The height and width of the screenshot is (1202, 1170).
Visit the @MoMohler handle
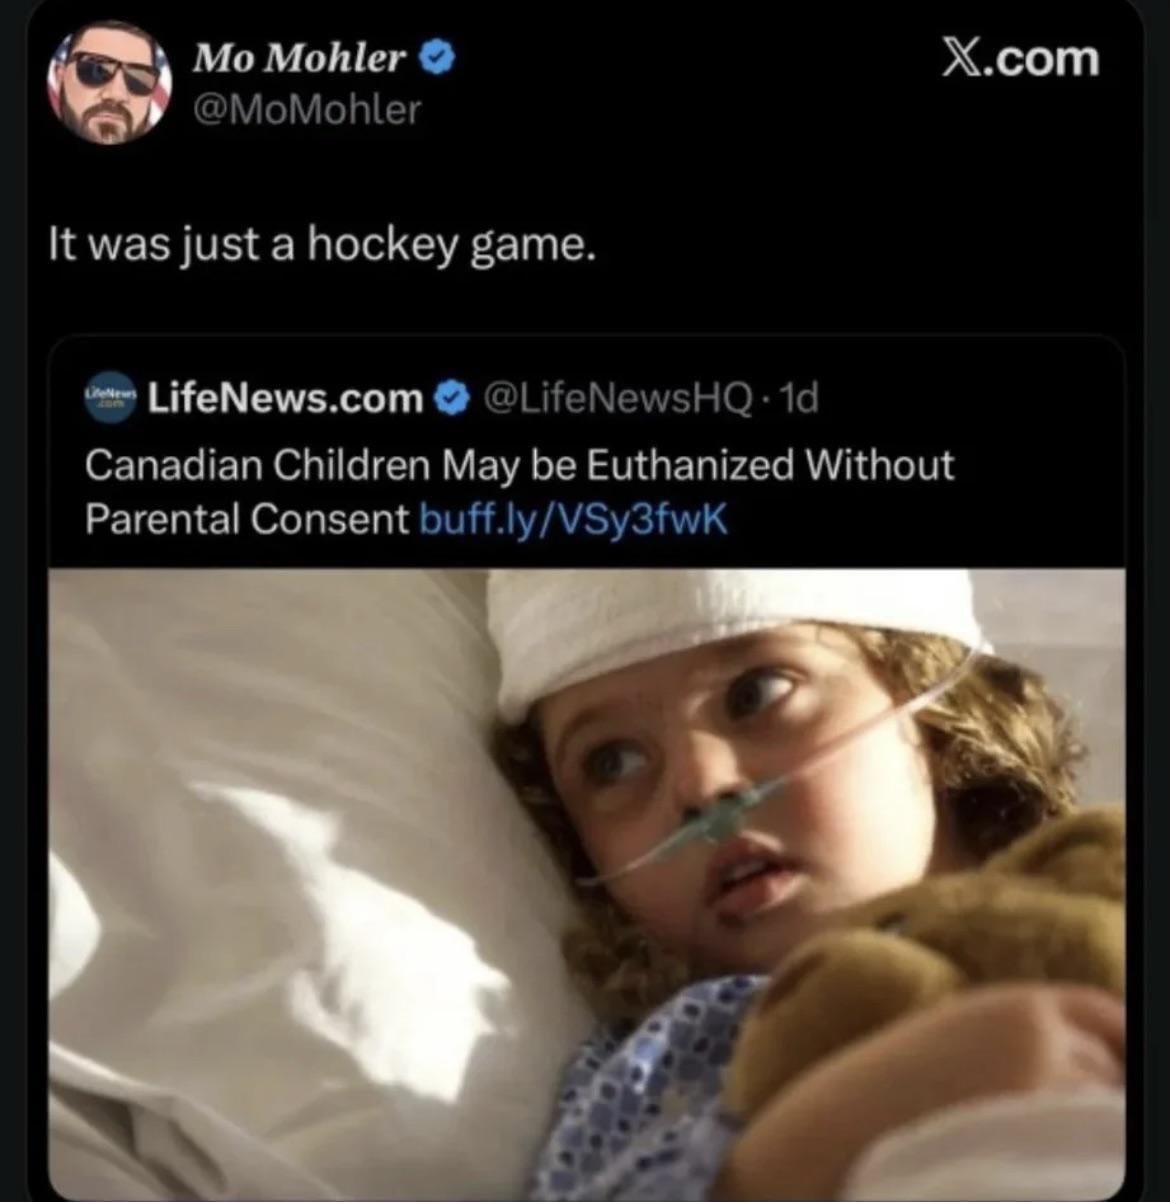(308, 108)
